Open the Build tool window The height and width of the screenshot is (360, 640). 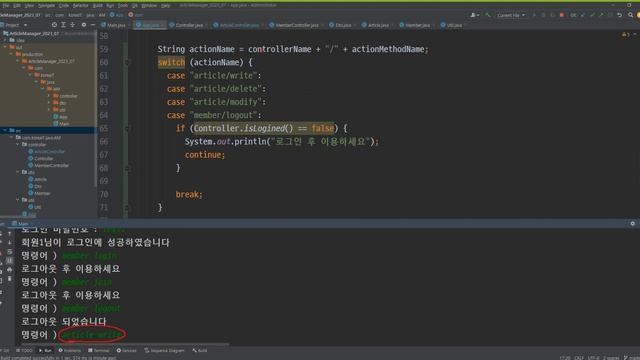pyautogui.click(x=200, y=351)
